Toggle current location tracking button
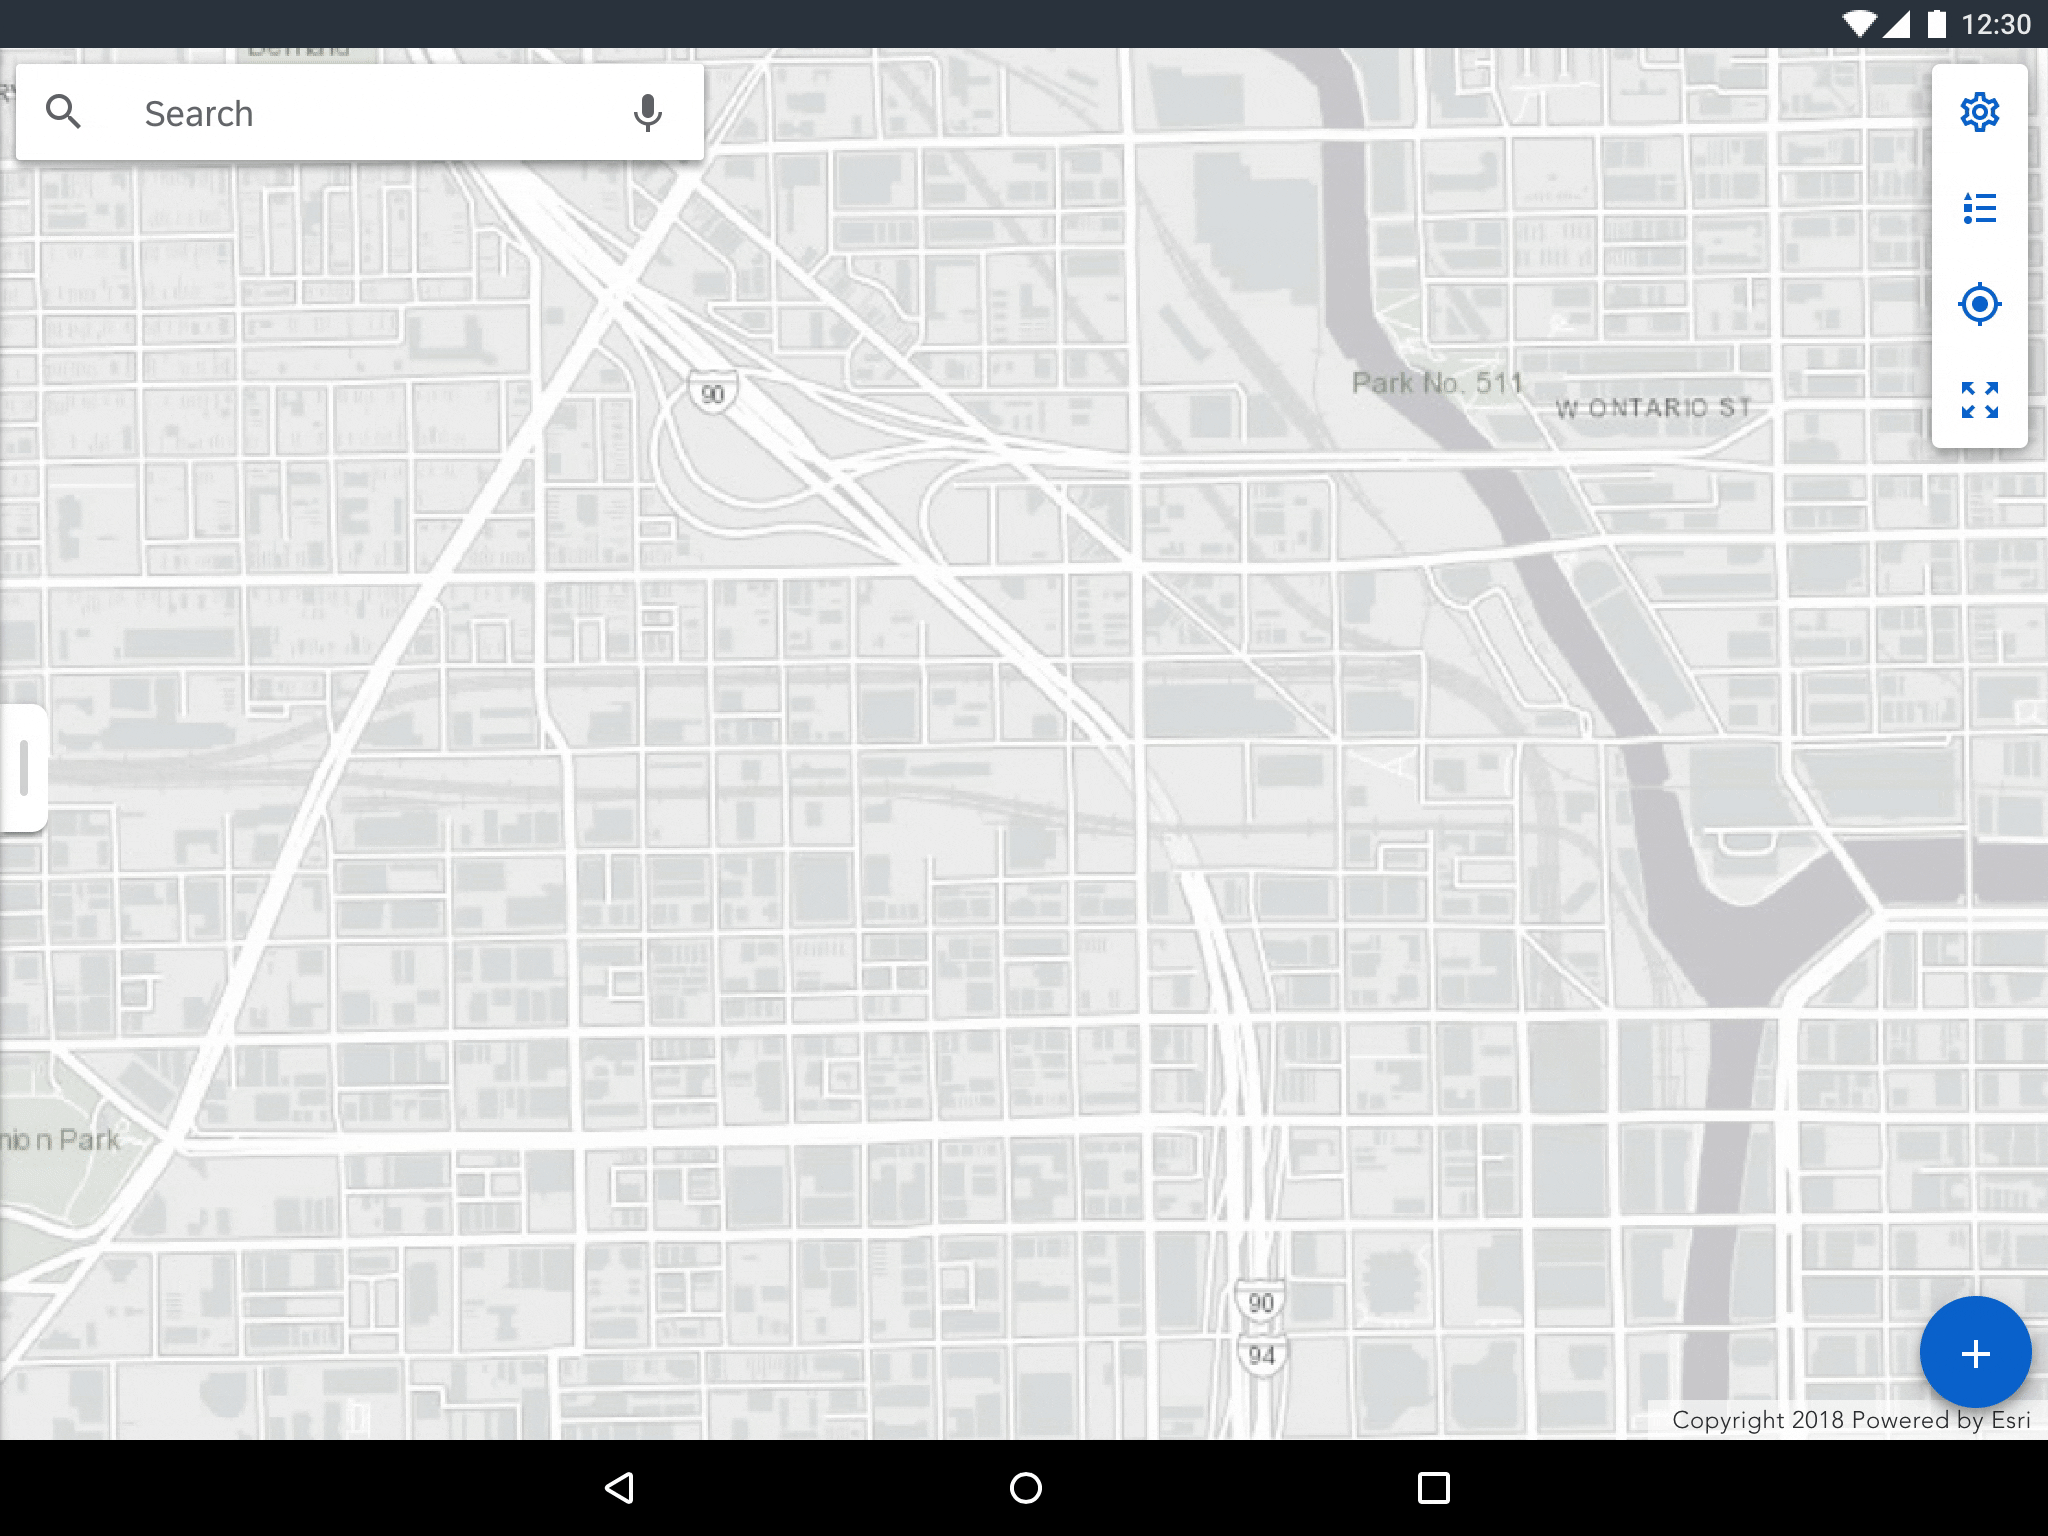Image resolution: width=2048 pixels, height=1536 pixels. click(1980, 303)
